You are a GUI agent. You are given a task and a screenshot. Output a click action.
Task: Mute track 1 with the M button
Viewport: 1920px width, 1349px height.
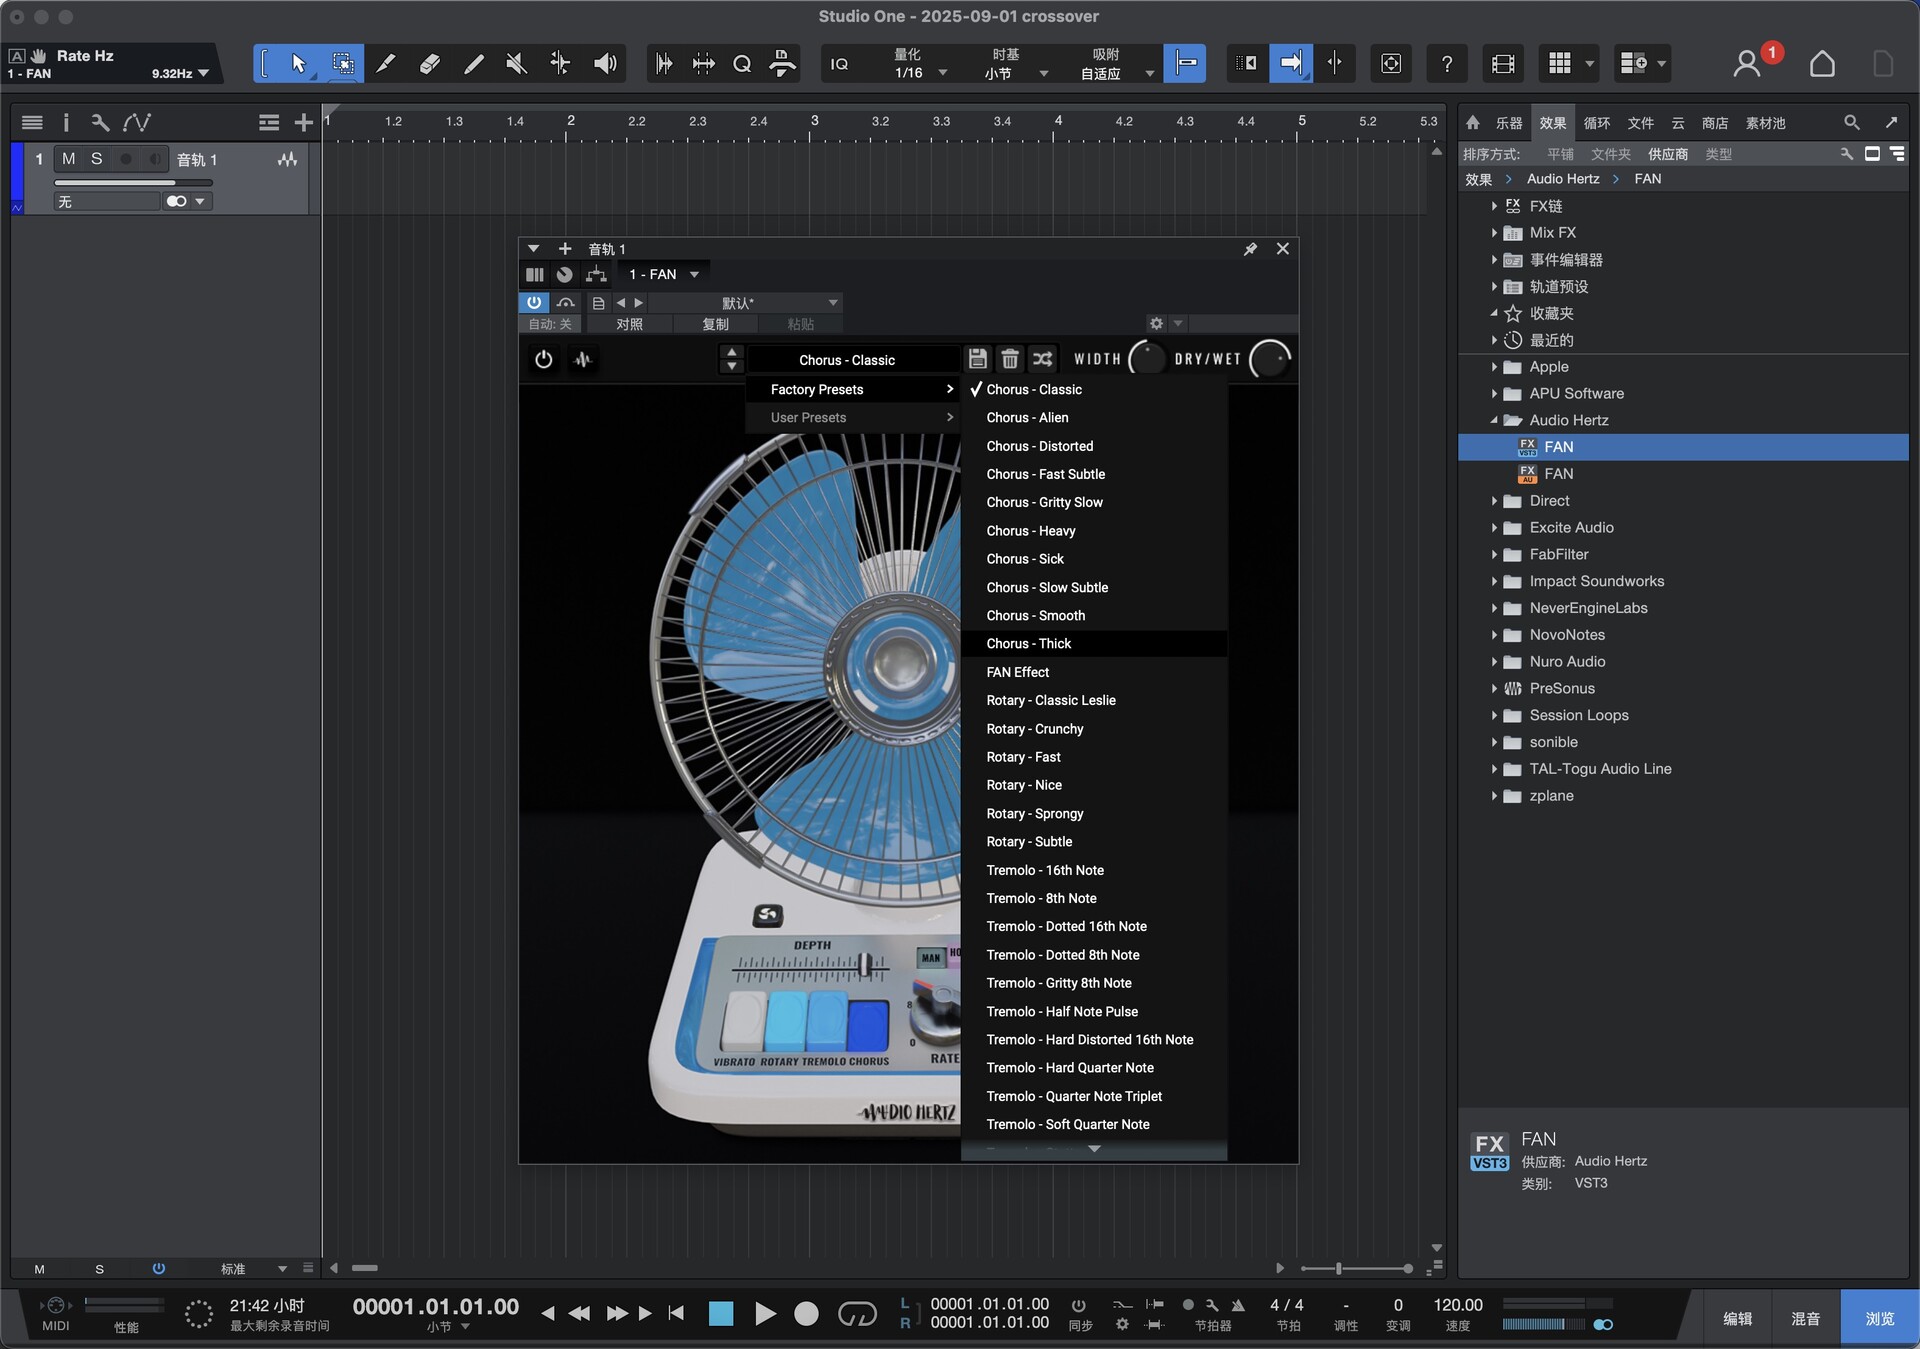[x=68, y=159]
